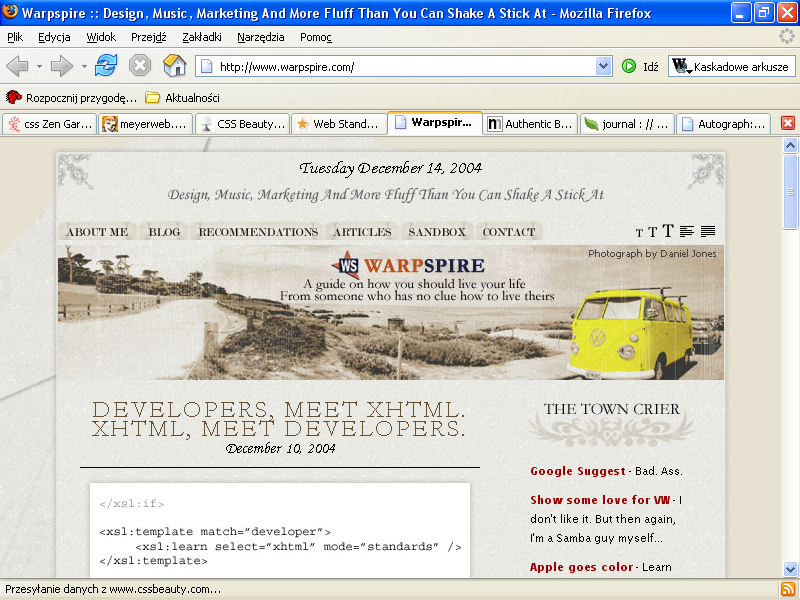Open the CONTACT navigation link
800x600 pixels.
509,232
